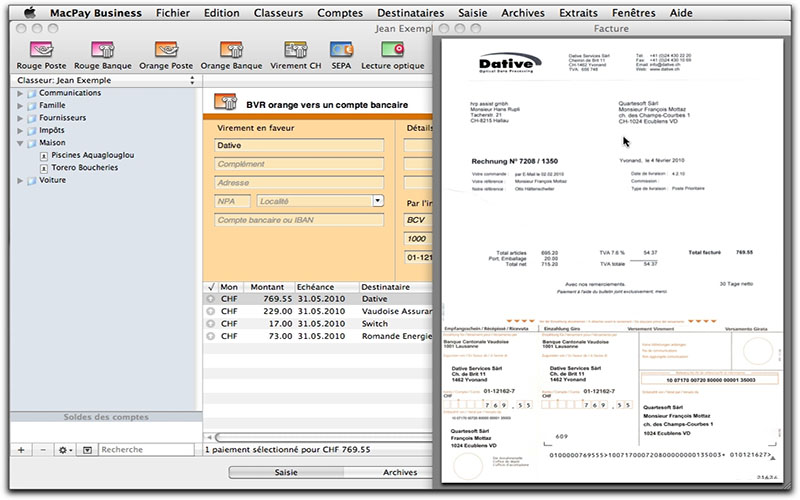Click the horizontal scrollbar under payment list
The image size is (800, 500).
(321, 437)
